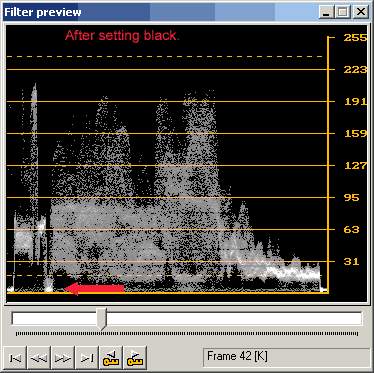Click the 31 level label
Image resolution: width=374 pixels, height=373 pixels.
click(x=352, y=262)
